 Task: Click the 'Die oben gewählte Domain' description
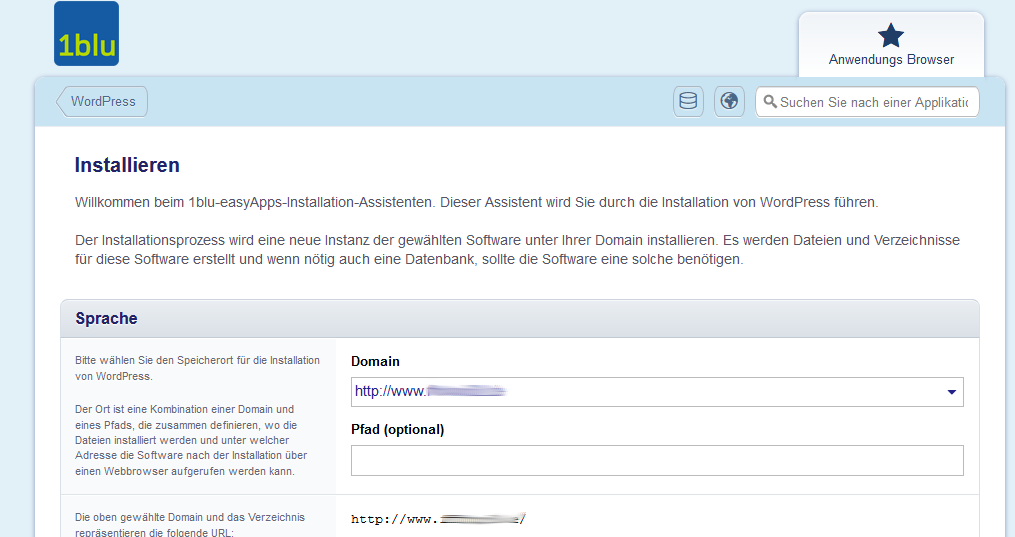190,525
